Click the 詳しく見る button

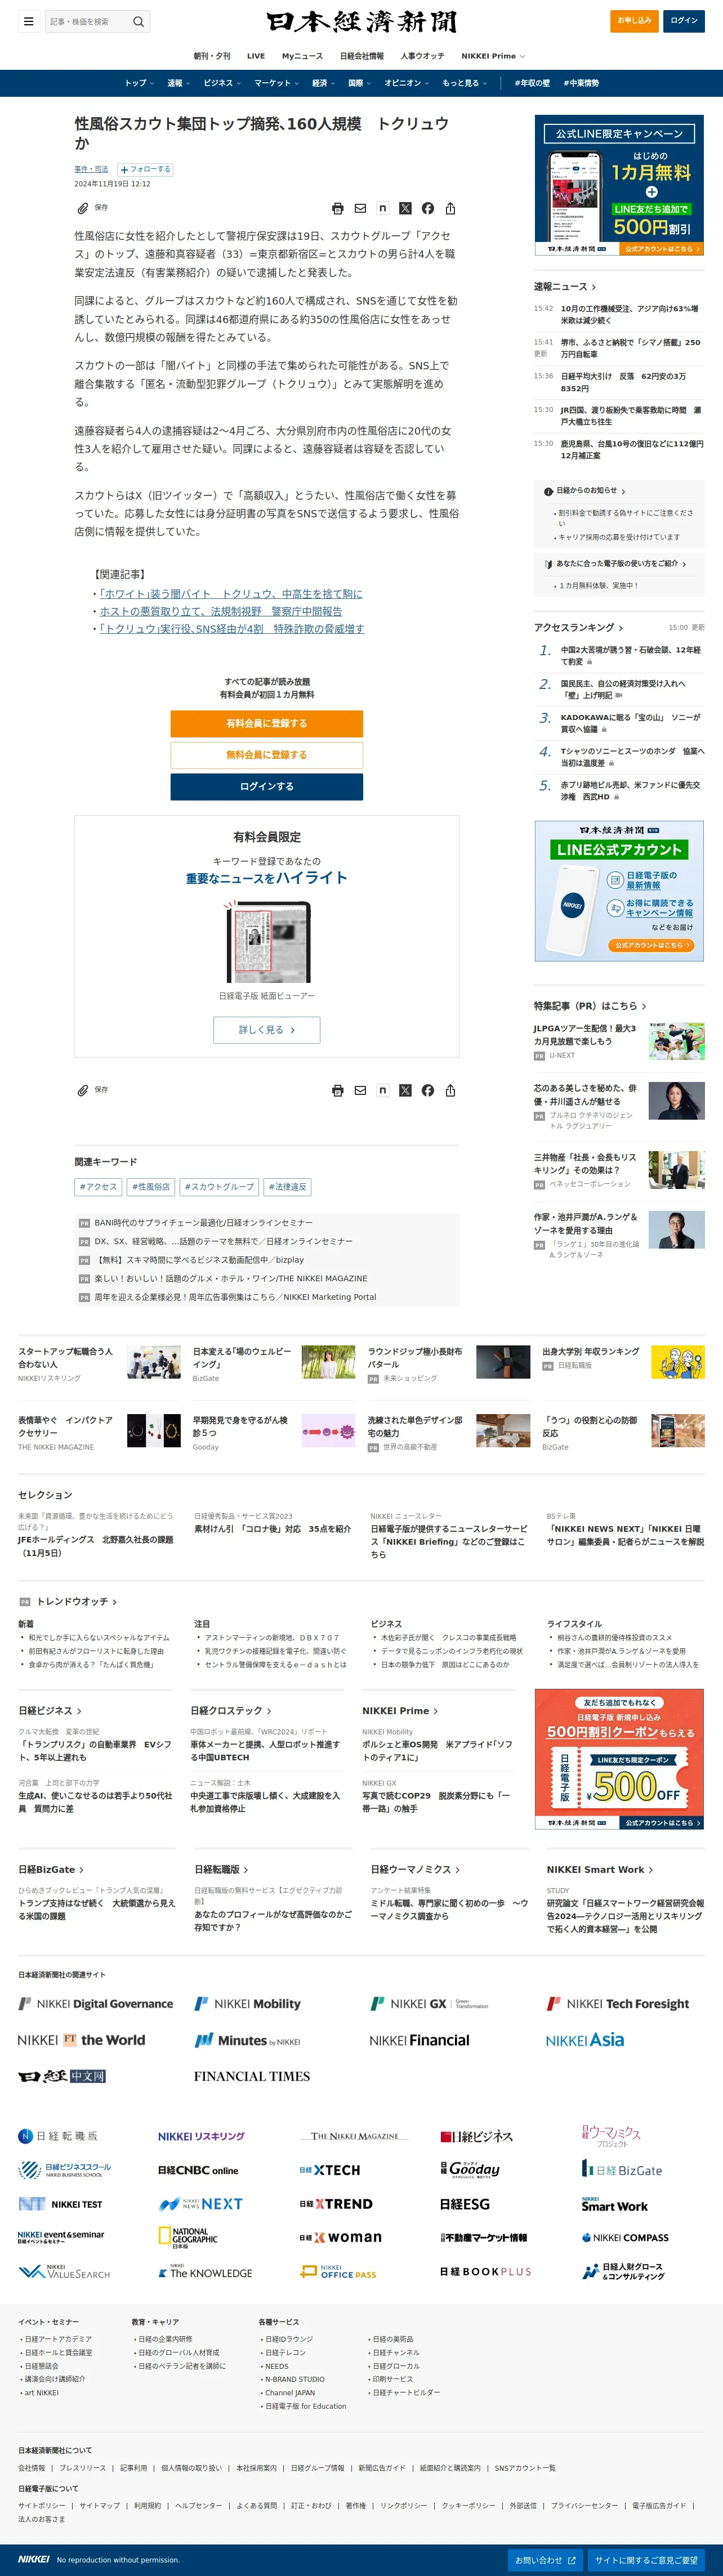point(266,1030)
